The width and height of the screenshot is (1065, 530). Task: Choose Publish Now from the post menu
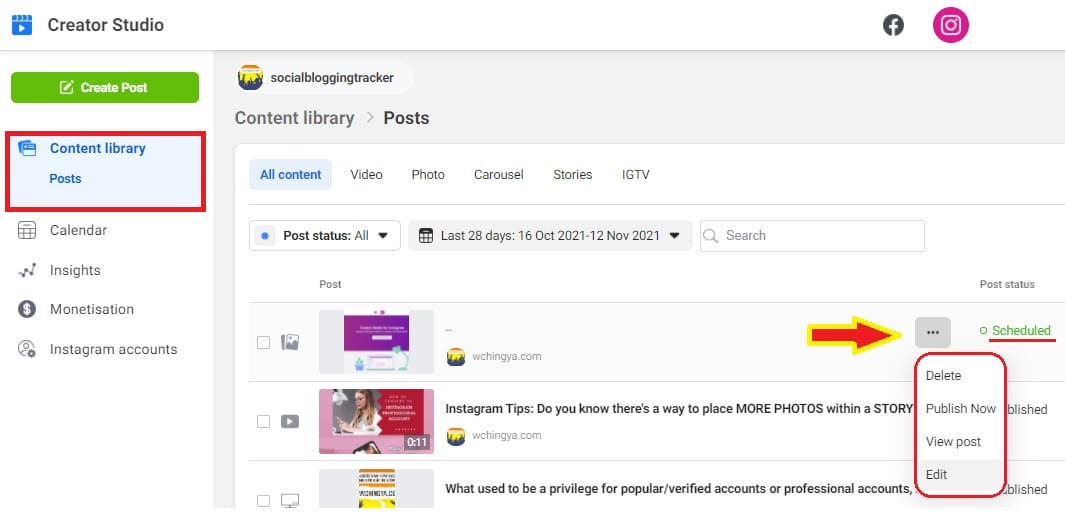(x=959, y=408)
